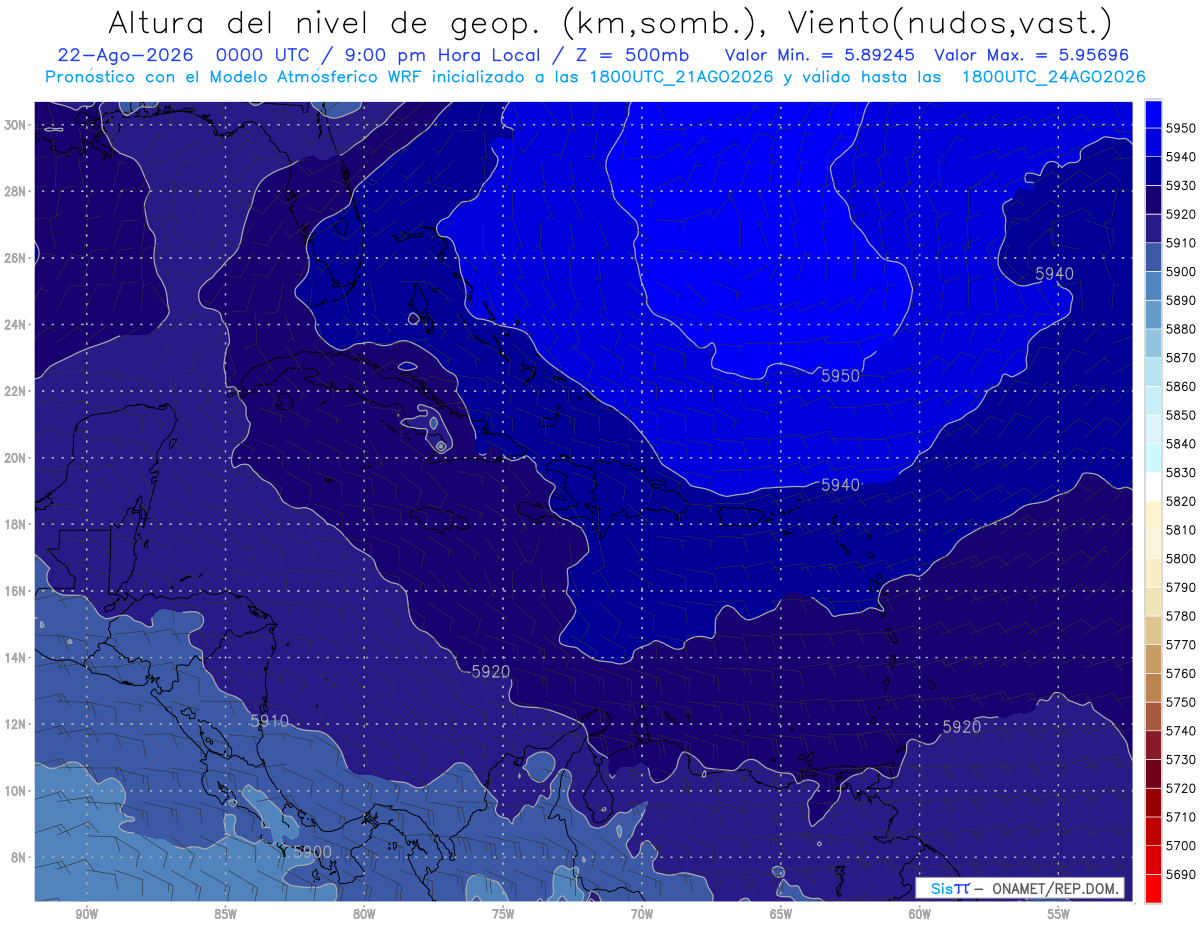
Task: Click the 85W longitude axis label
Action: (225, 914)
